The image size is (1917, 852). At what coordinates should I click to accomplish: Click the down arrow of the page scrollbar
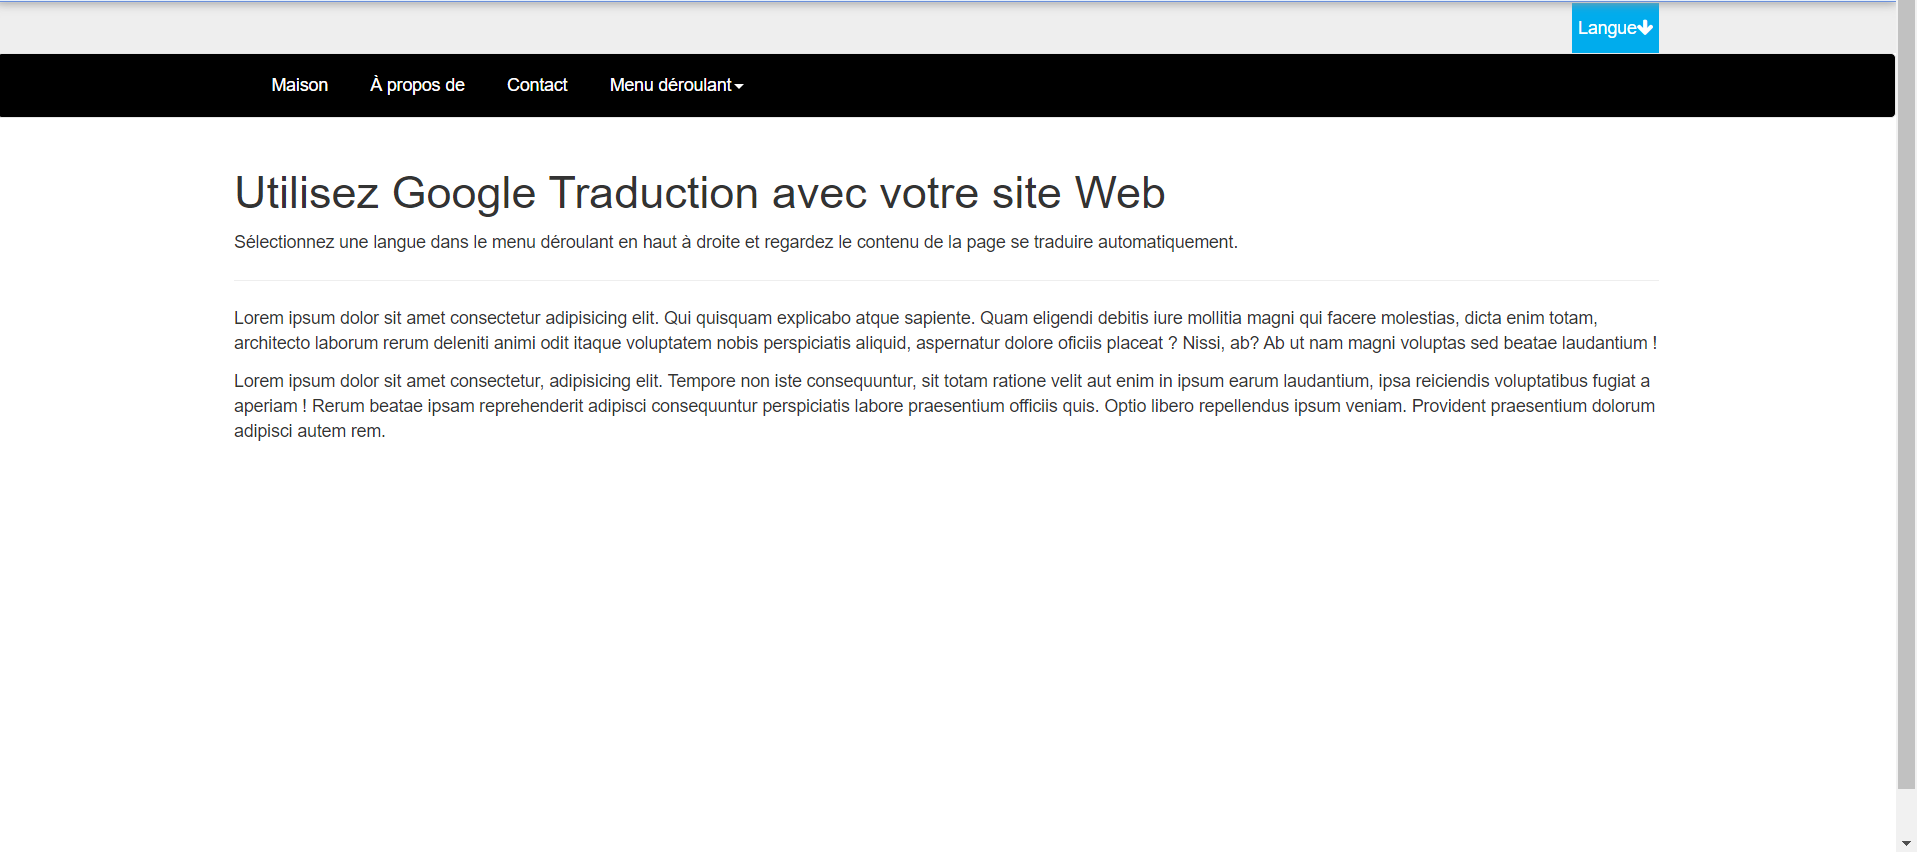tap(1906, 844)
